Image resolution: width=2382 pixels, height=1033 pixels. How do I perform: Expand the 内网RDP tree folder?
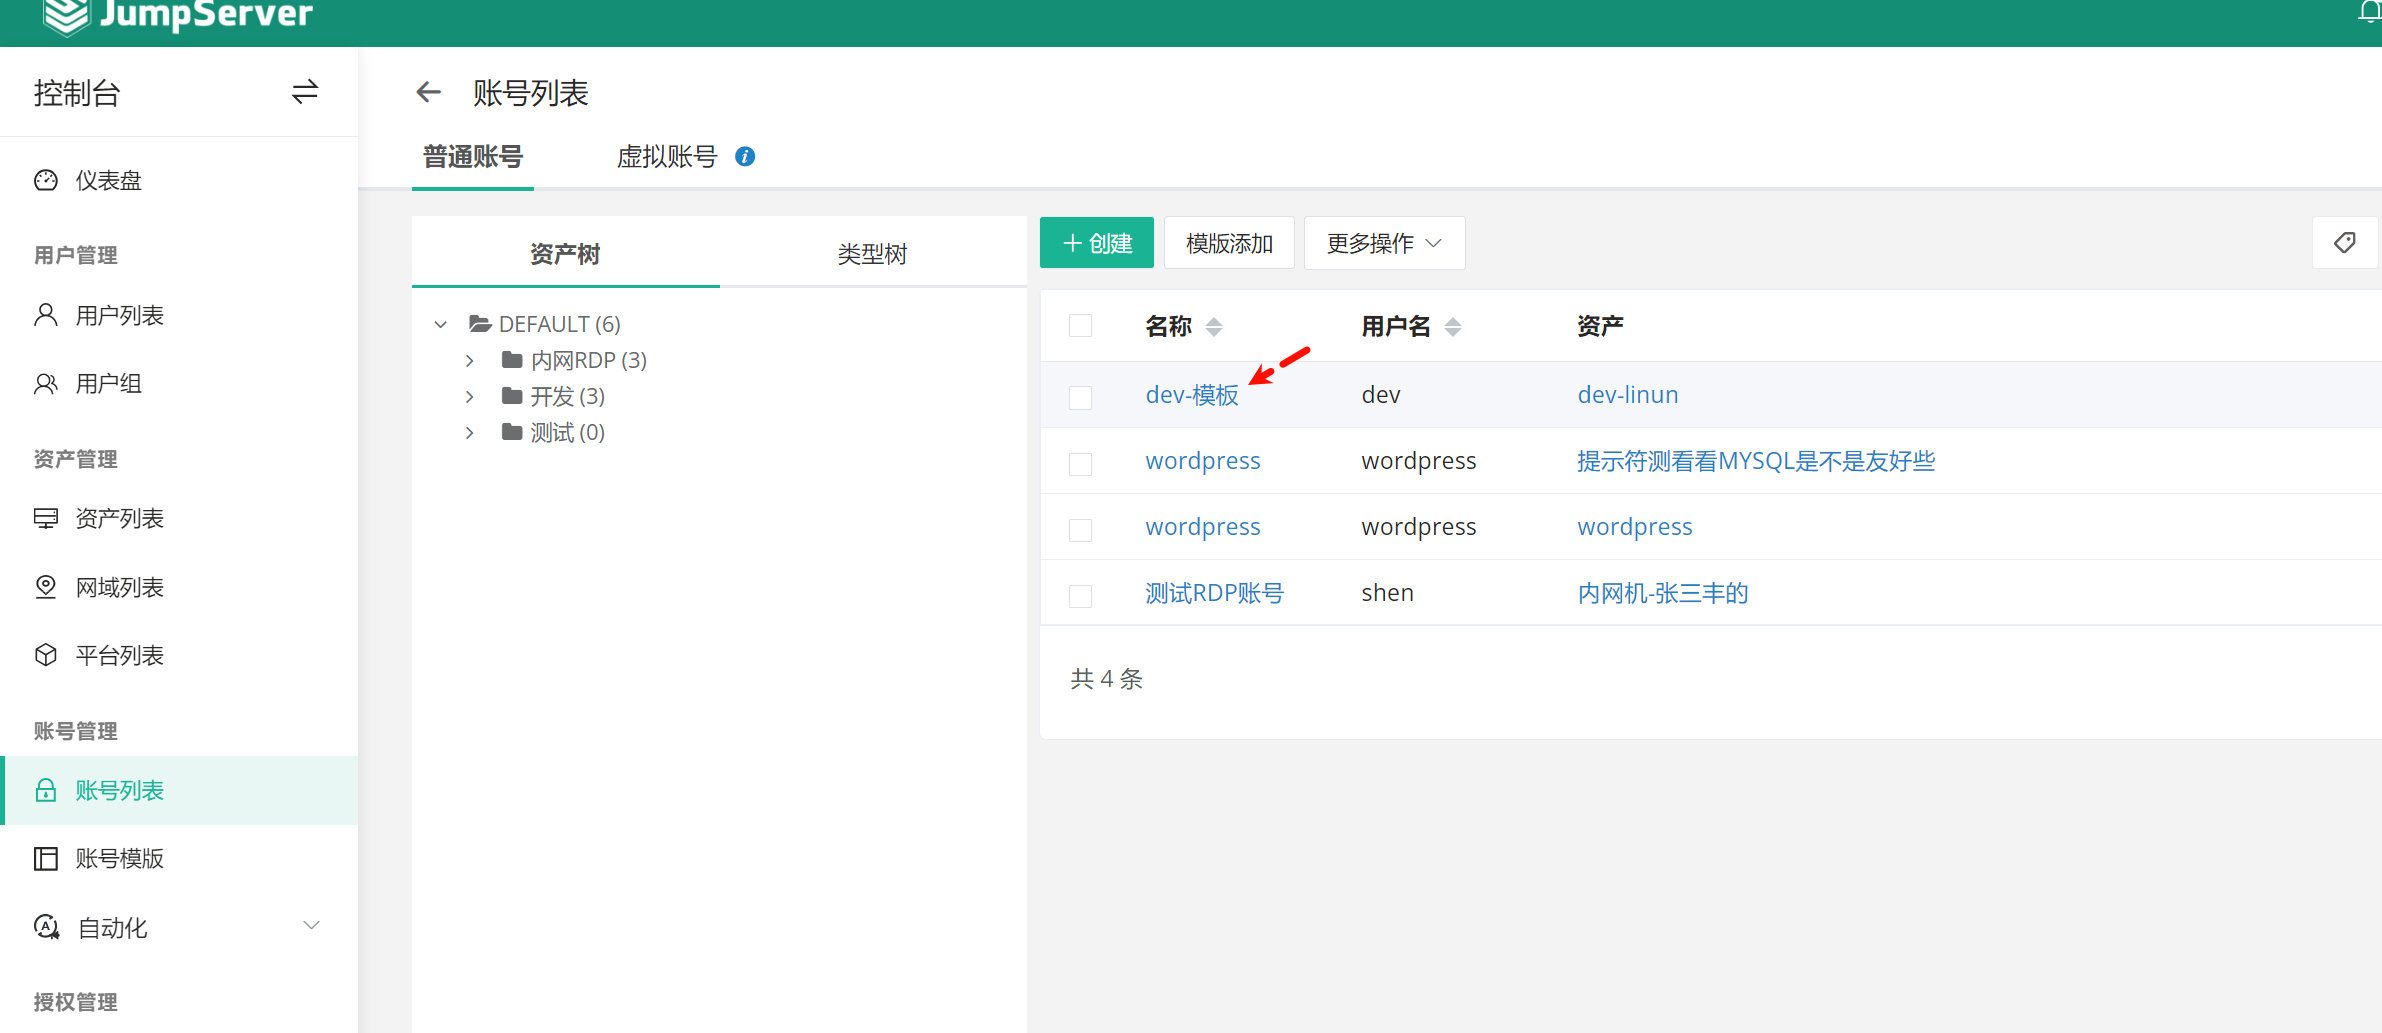tap(470, 360)
